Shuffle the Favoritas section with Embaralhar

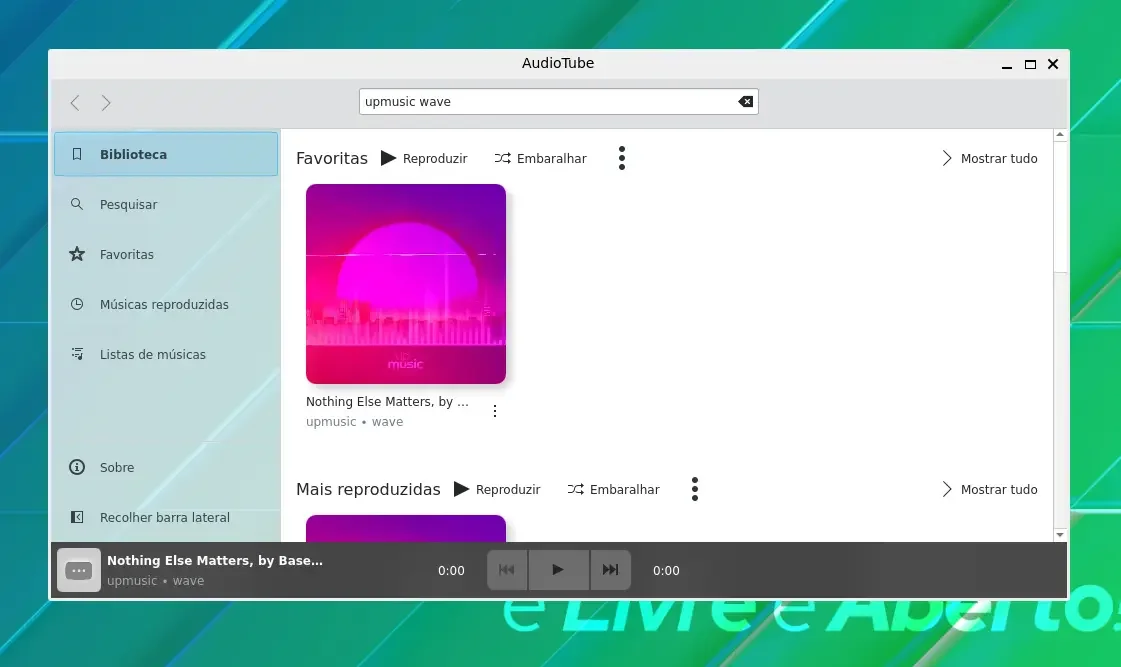[540, 158]
